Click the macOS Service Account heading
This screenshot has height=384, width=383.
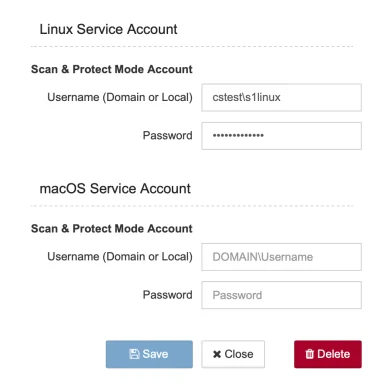coord(115,189)
